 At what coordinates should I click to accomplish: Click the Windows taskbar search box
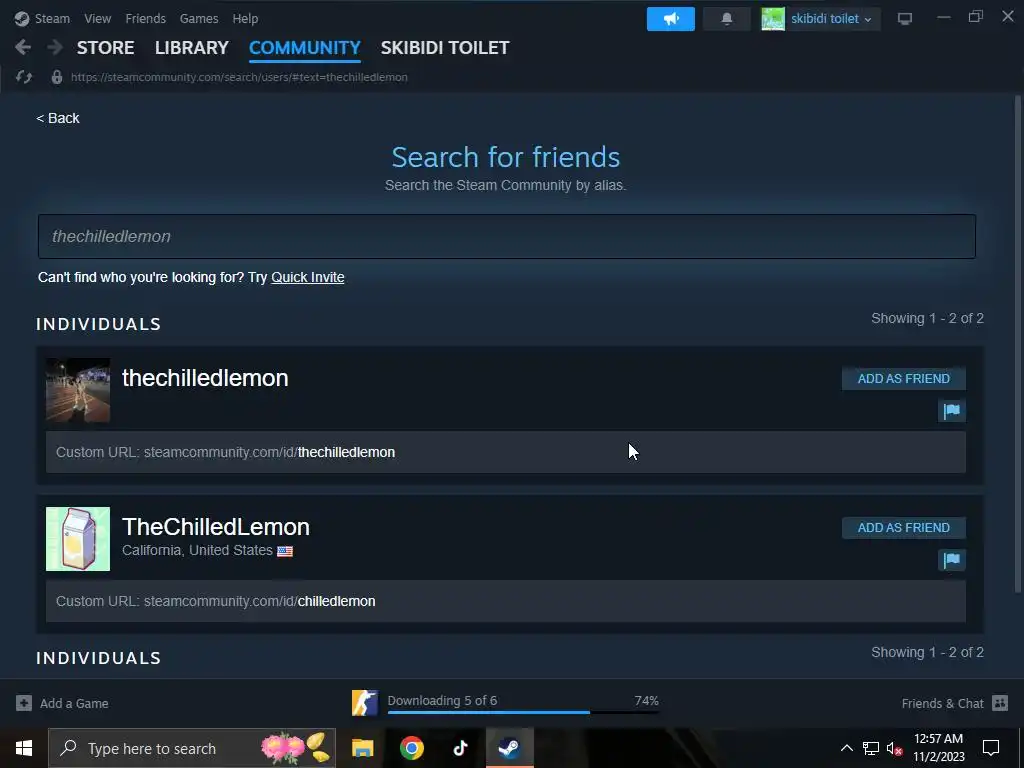192,748
